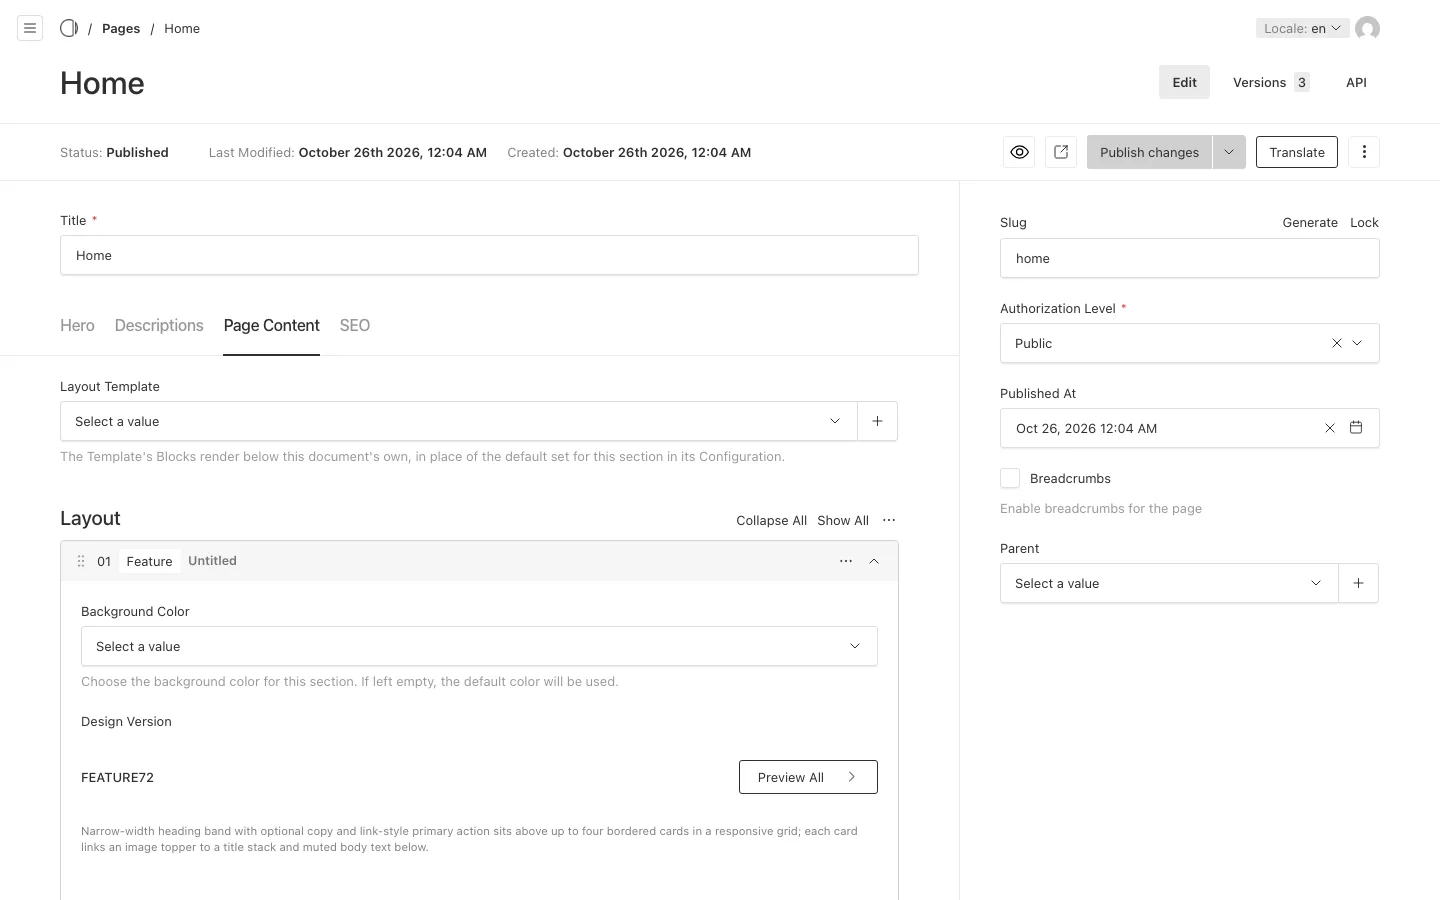Open the hamburger navigation menu

tap(30, 28)
